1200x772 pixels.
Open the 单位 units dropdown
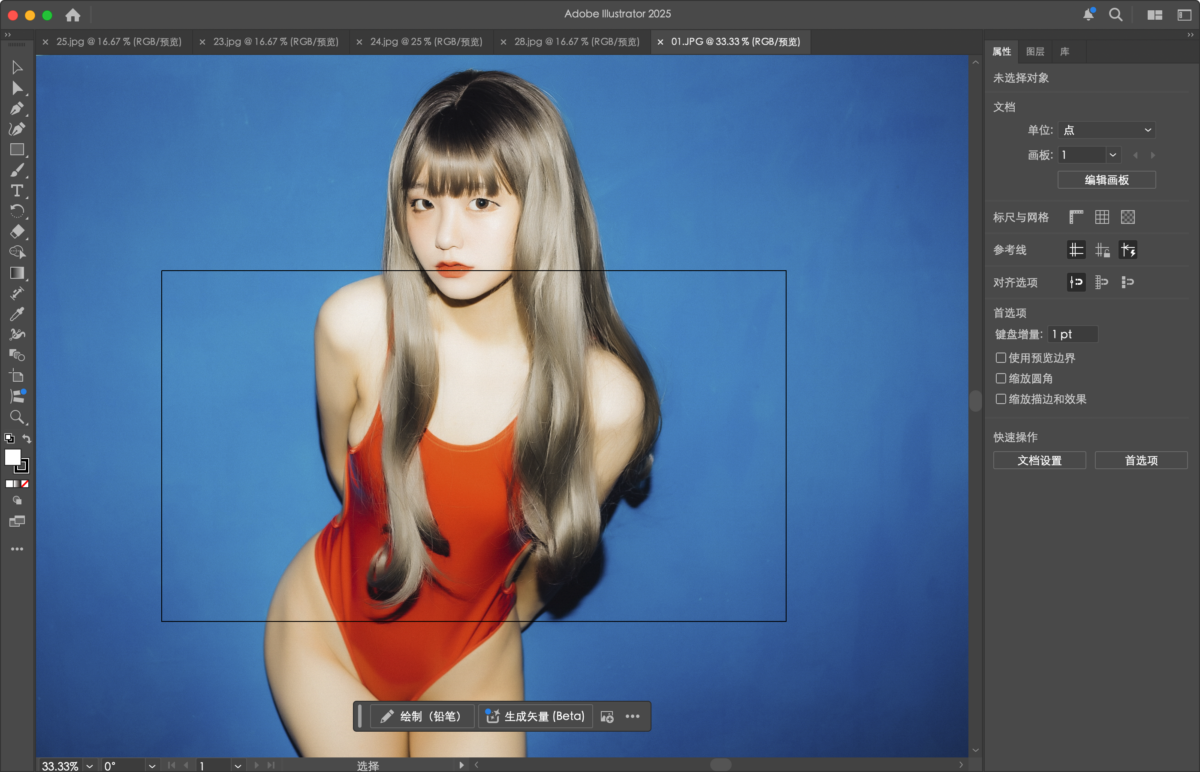[1107, 130]
